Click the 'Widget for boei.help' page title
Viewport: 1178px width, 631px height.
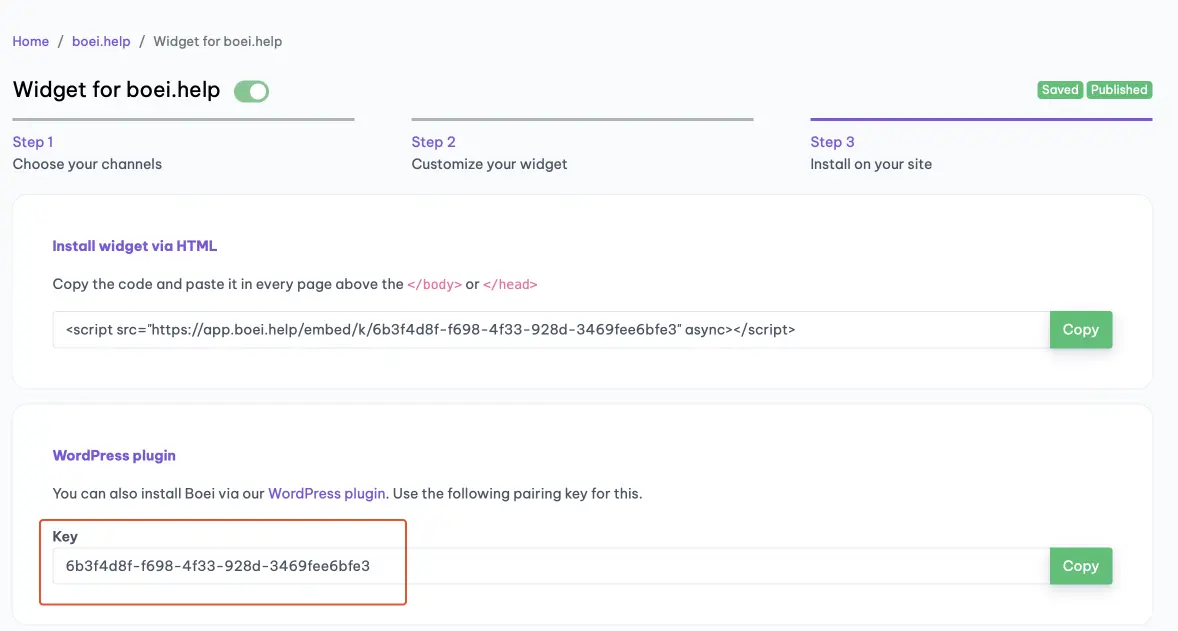click(x=116, y=90)
